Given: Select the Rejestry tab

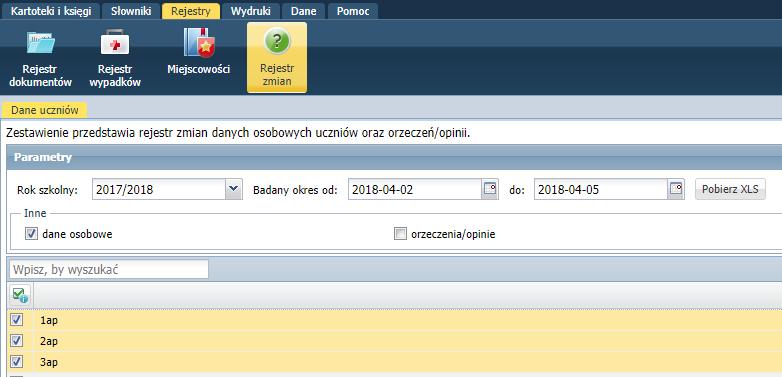Looking at the screenshot, I should point(191,11).
